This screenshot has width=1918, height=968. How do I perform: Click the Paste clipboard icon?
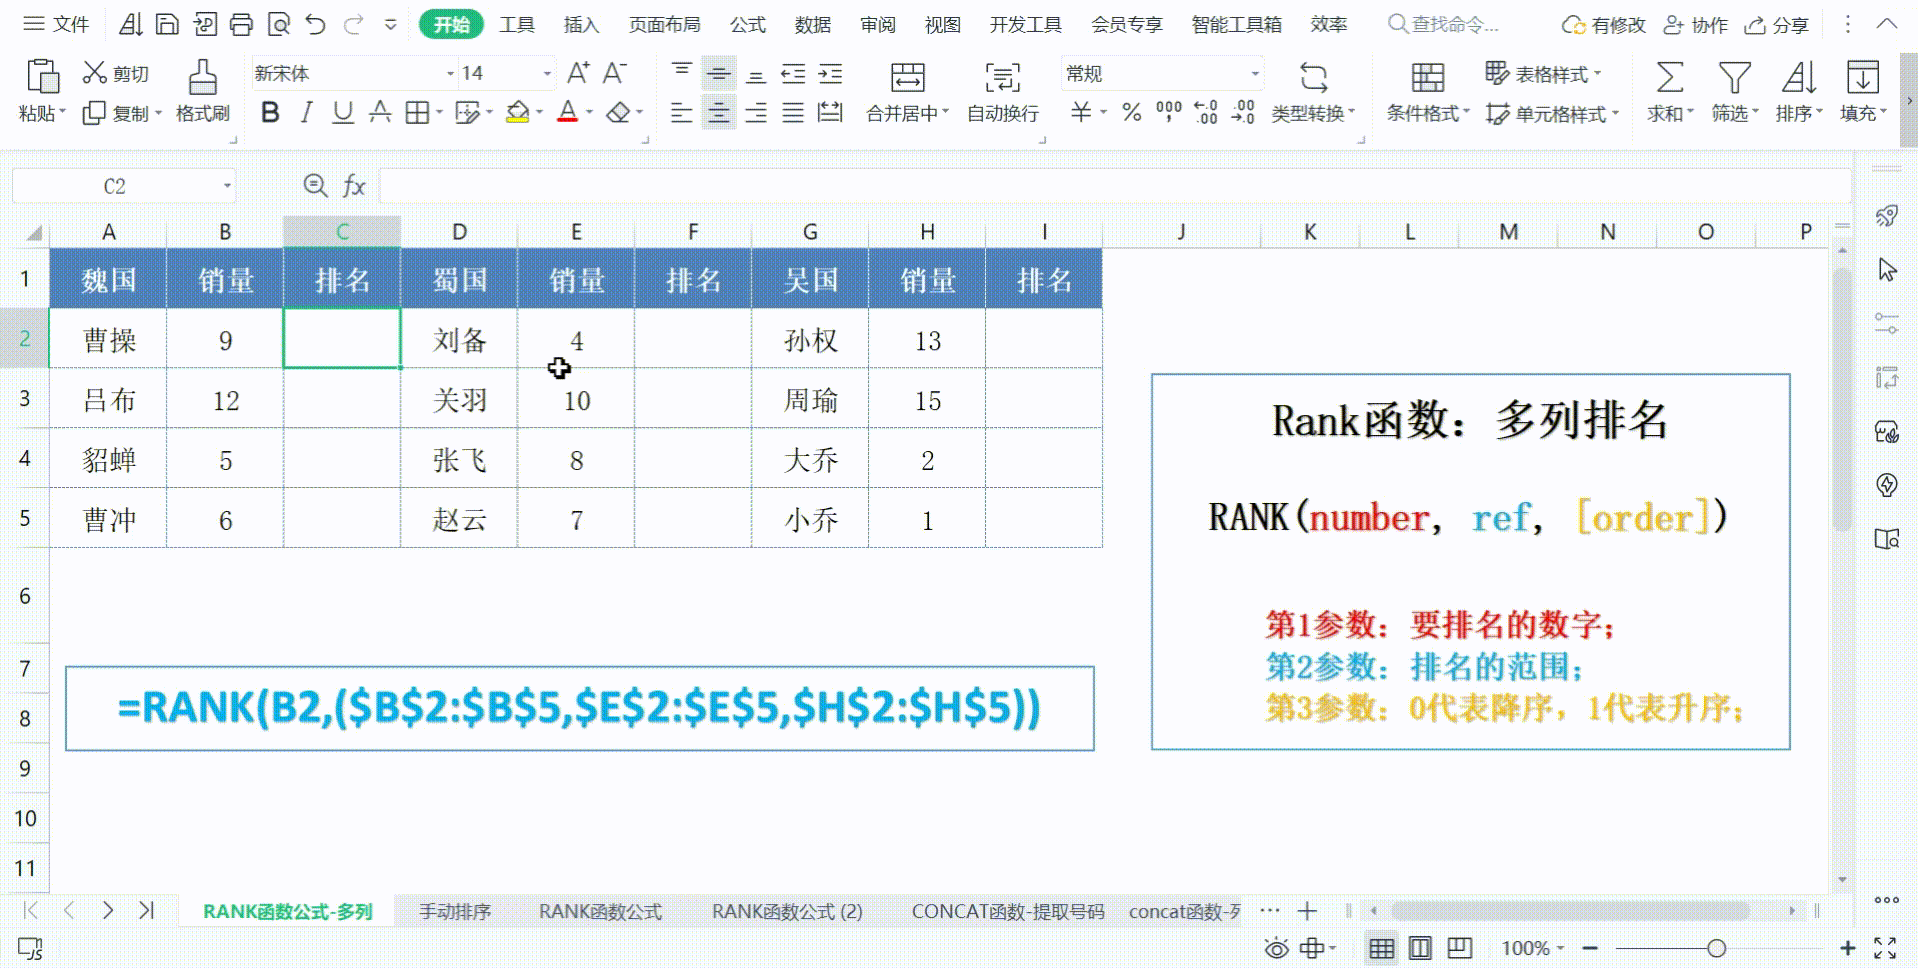(x=42, y=77)
